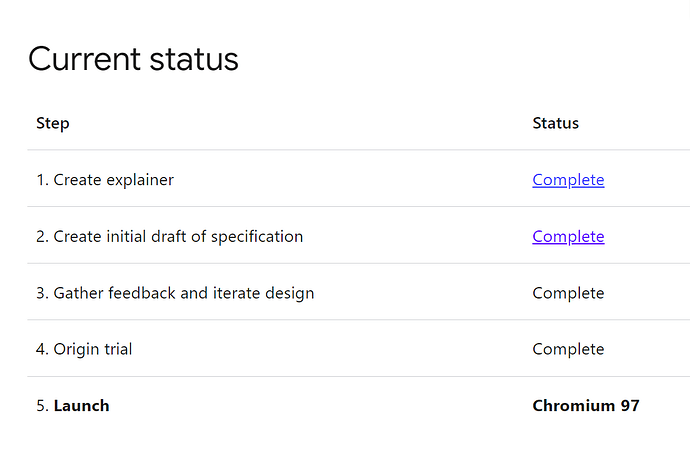Click the word design in step 3
The image size is (690, 450).
coord(290,294)
